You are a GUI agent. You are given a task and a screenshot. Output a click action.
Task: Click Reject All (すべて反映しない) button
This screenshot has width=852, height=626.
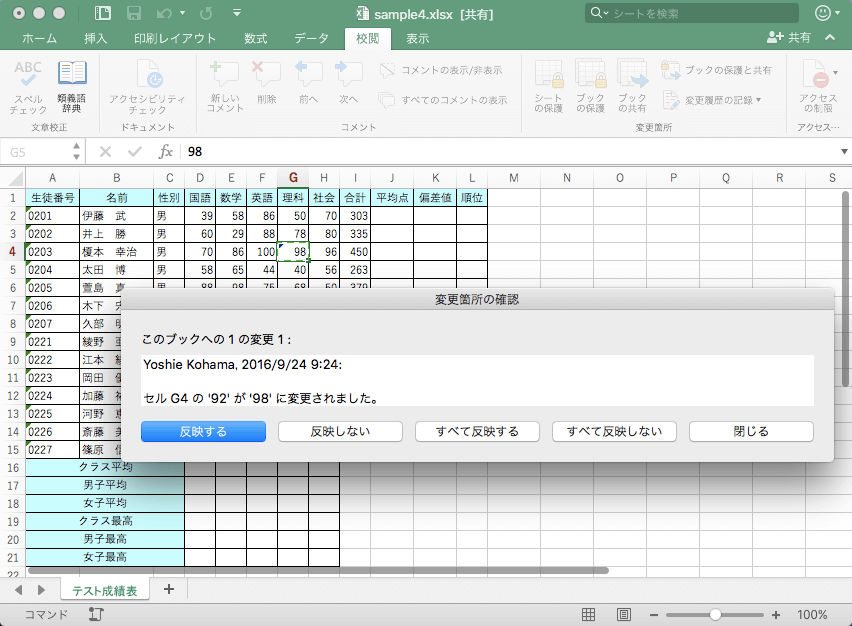[x=614, y=431]
